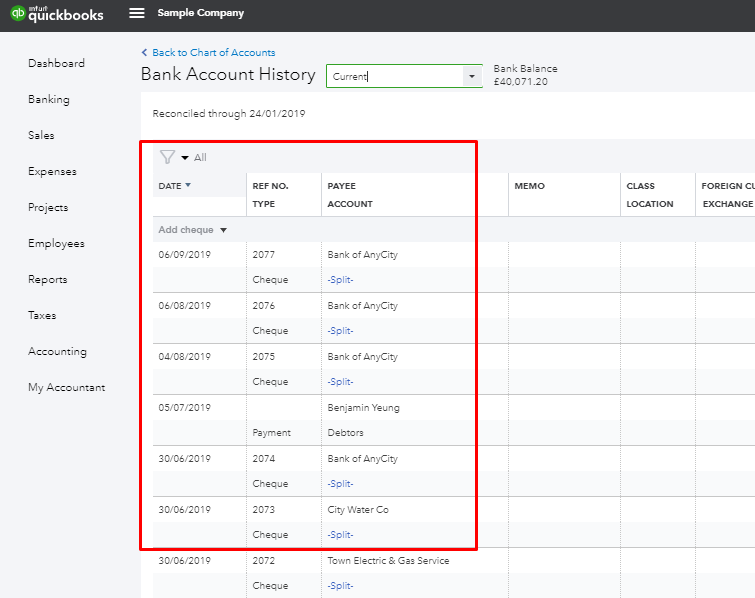Select the Town Electric & Gas Service row
The image size is (755, 598).
point(388,561)
